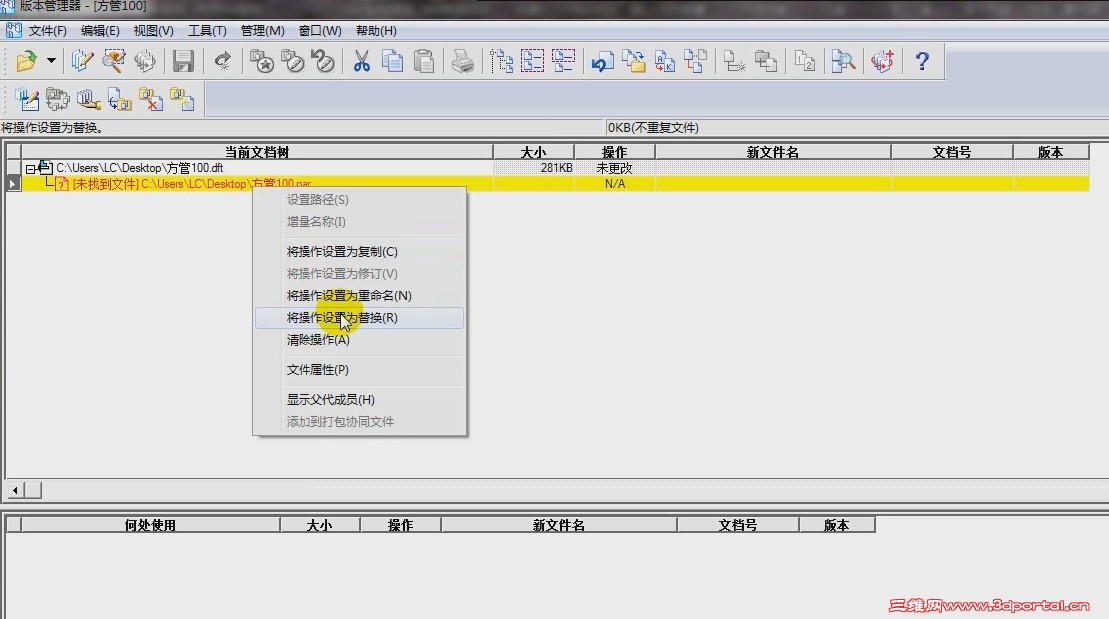Collapse the 方管100.dft tree node
Screen dimensions: 1109x619
pyautogui.click(x=30, y=169)
